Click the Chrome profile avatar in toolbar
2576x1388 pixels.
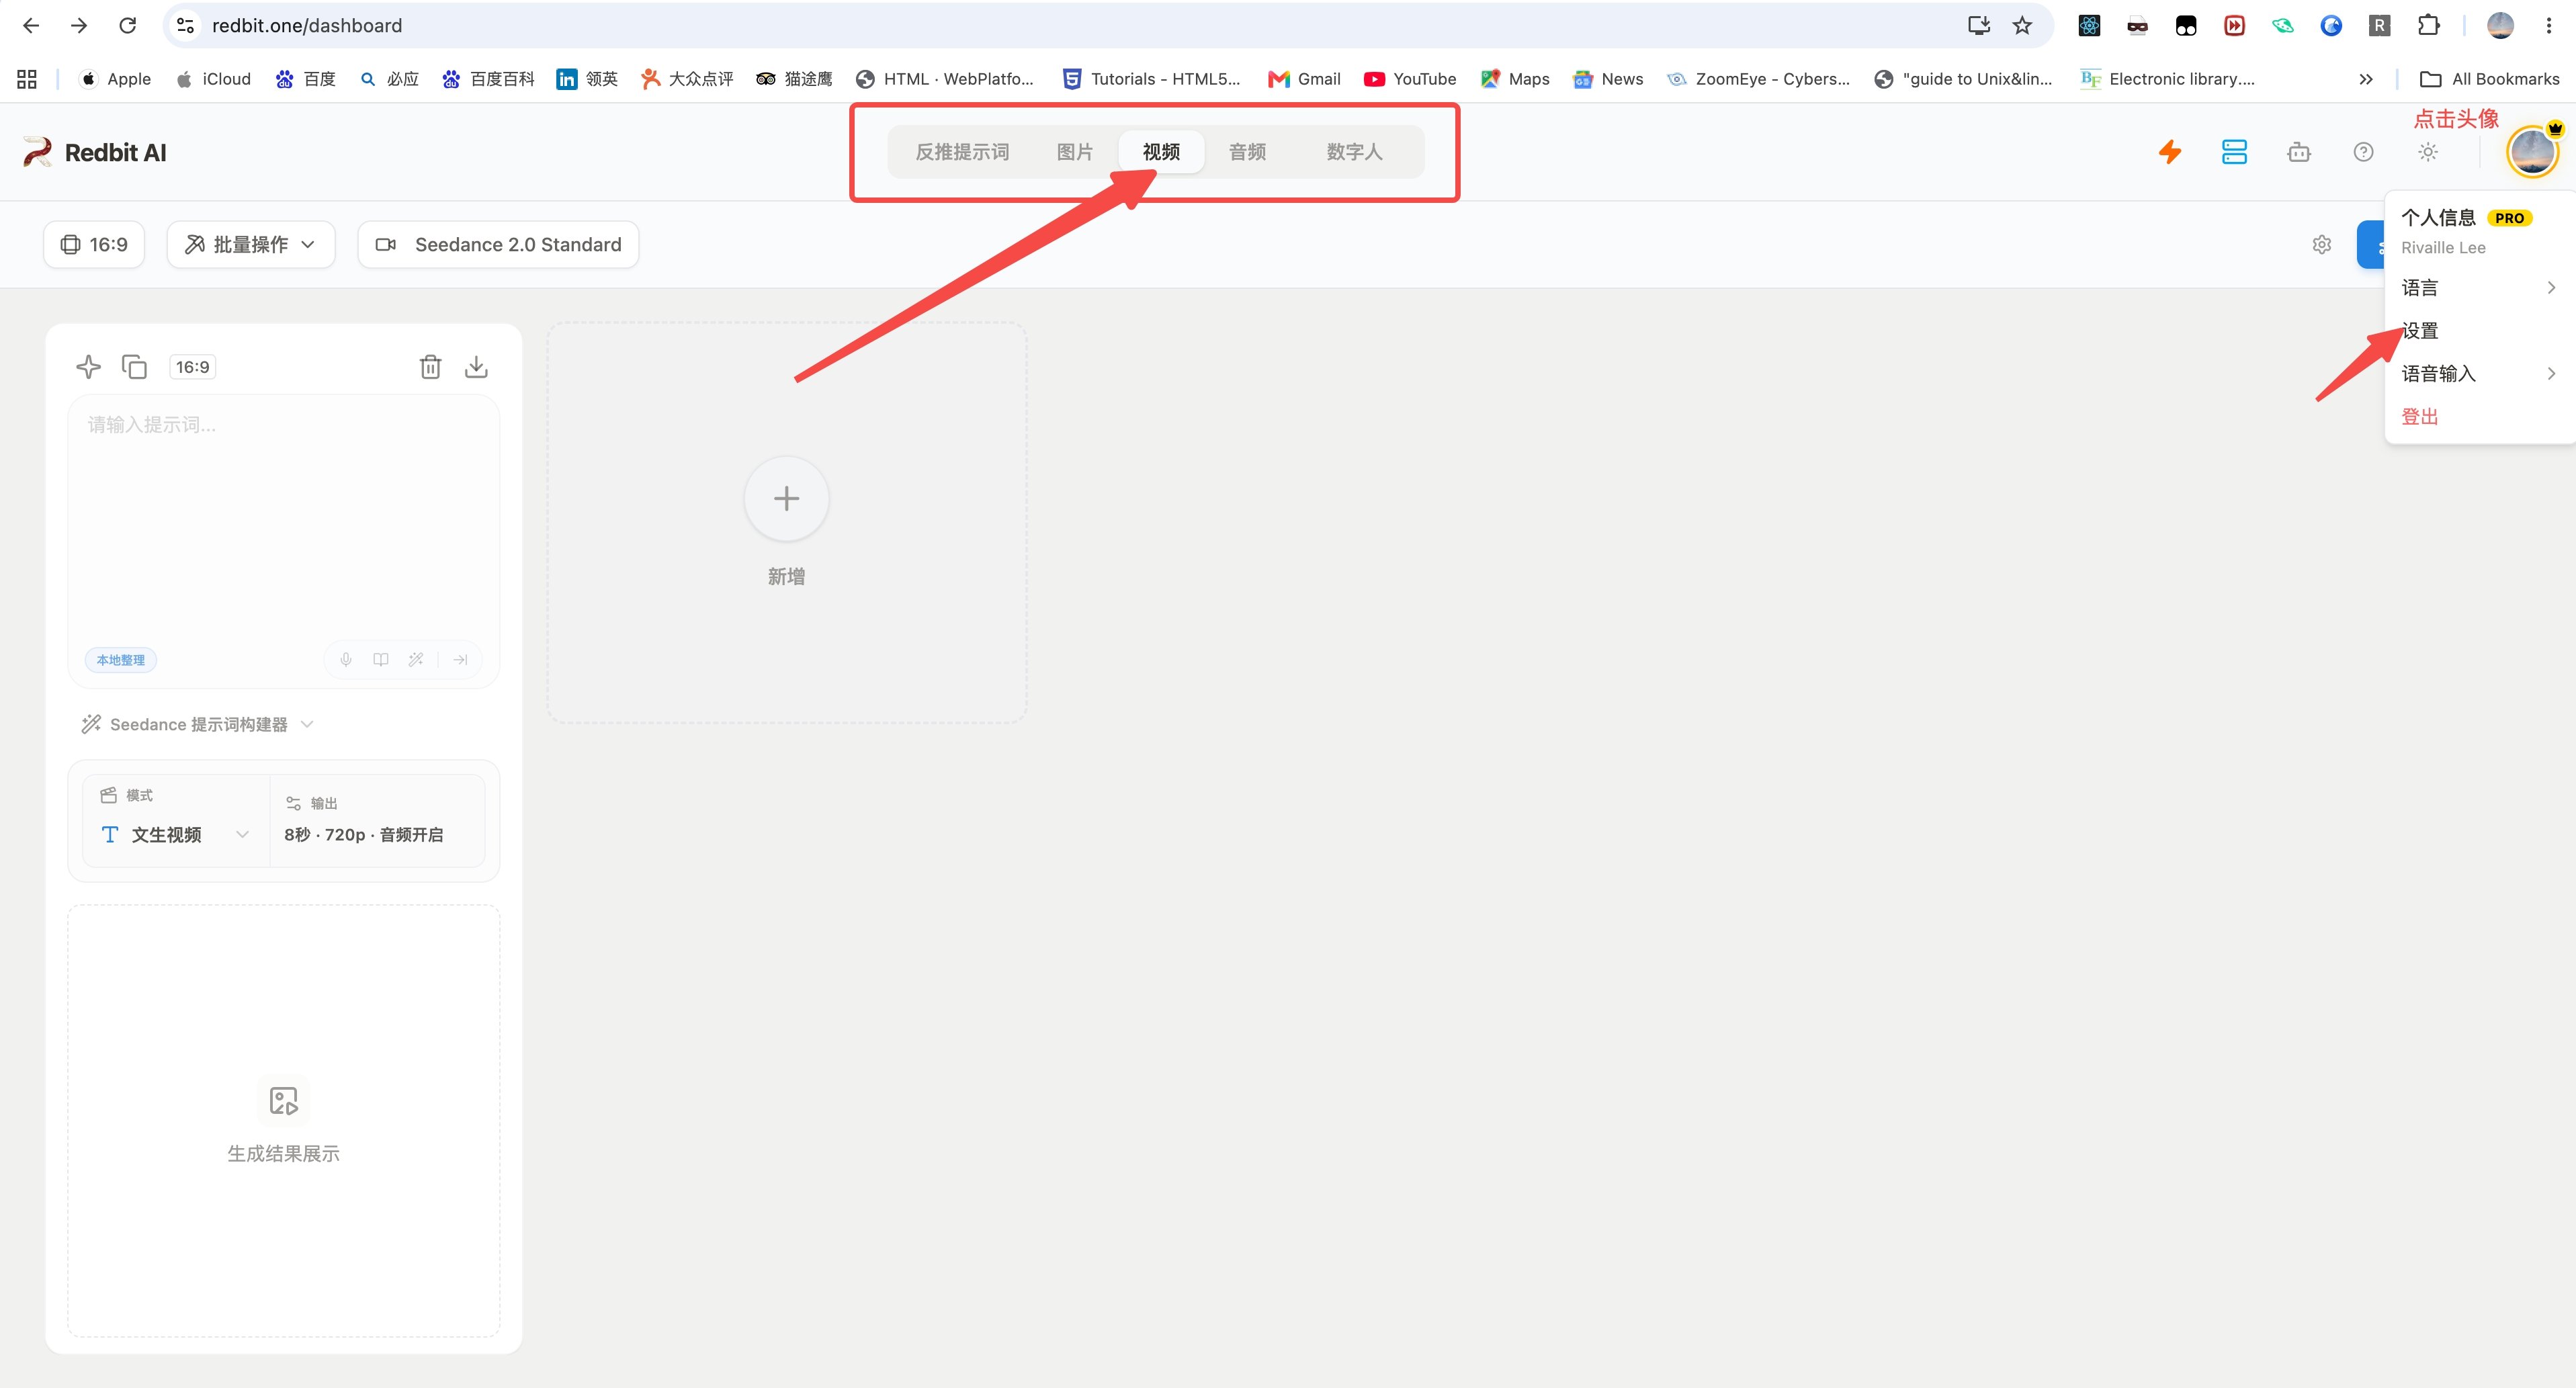pos(2500,26)
